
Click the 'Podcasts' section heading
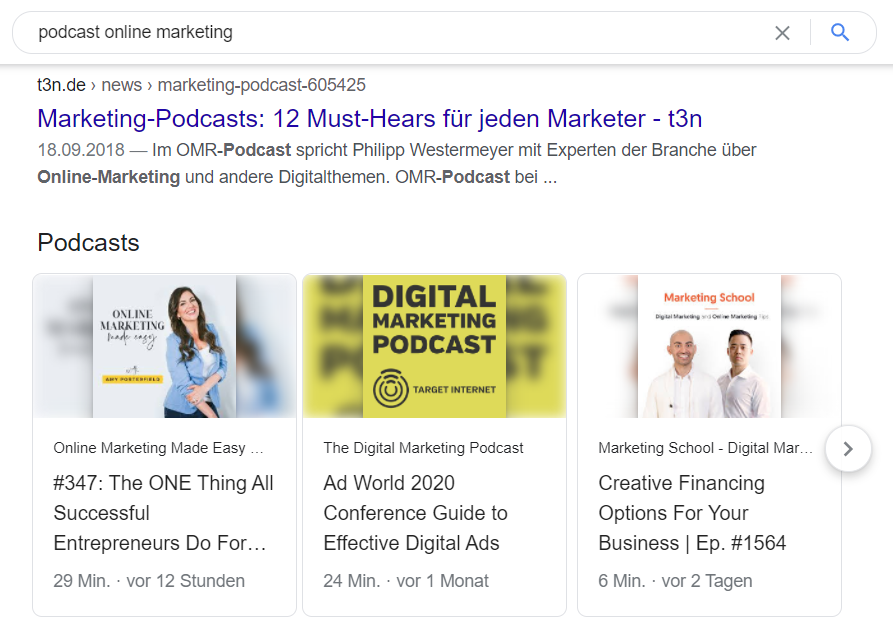coord(88,243)
